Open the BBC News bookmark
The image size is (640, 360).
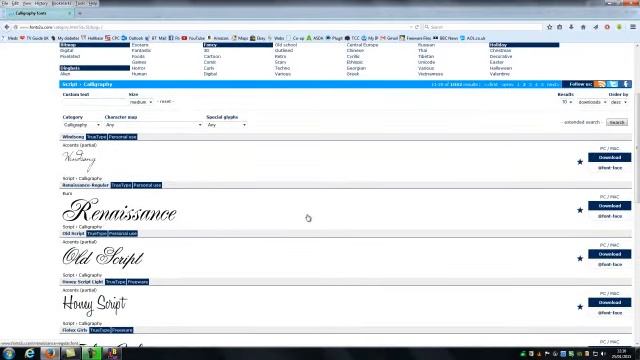445,38
